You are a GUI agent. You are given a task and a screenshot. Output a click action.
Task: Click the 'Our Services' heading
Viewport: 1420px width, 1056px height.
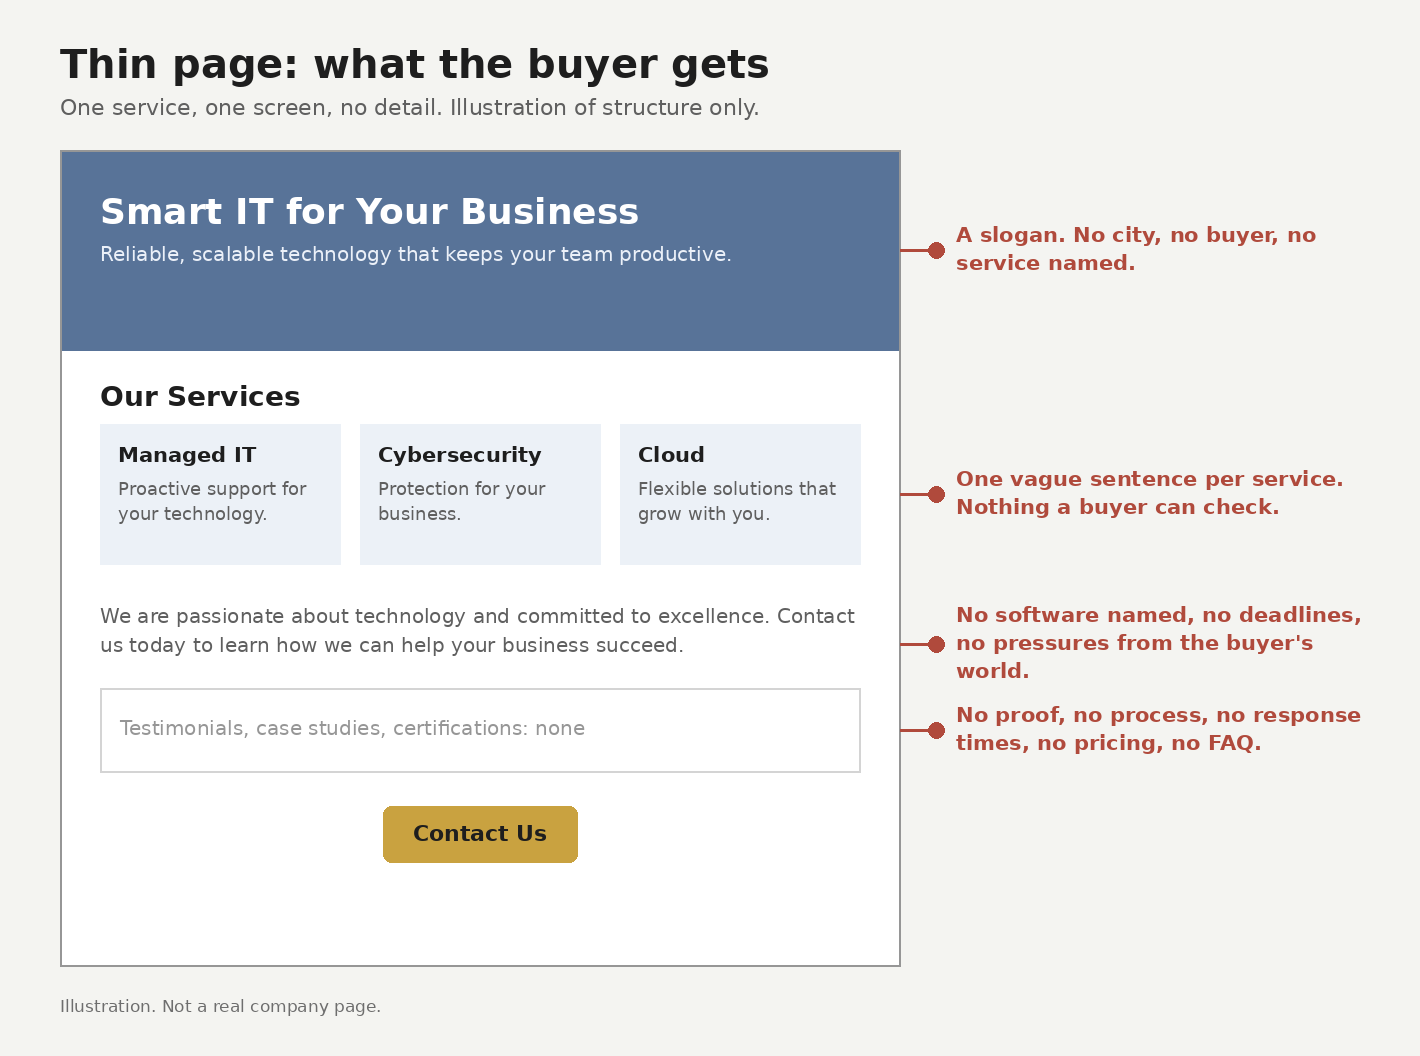pyautogui.click(x=200, y=397)
